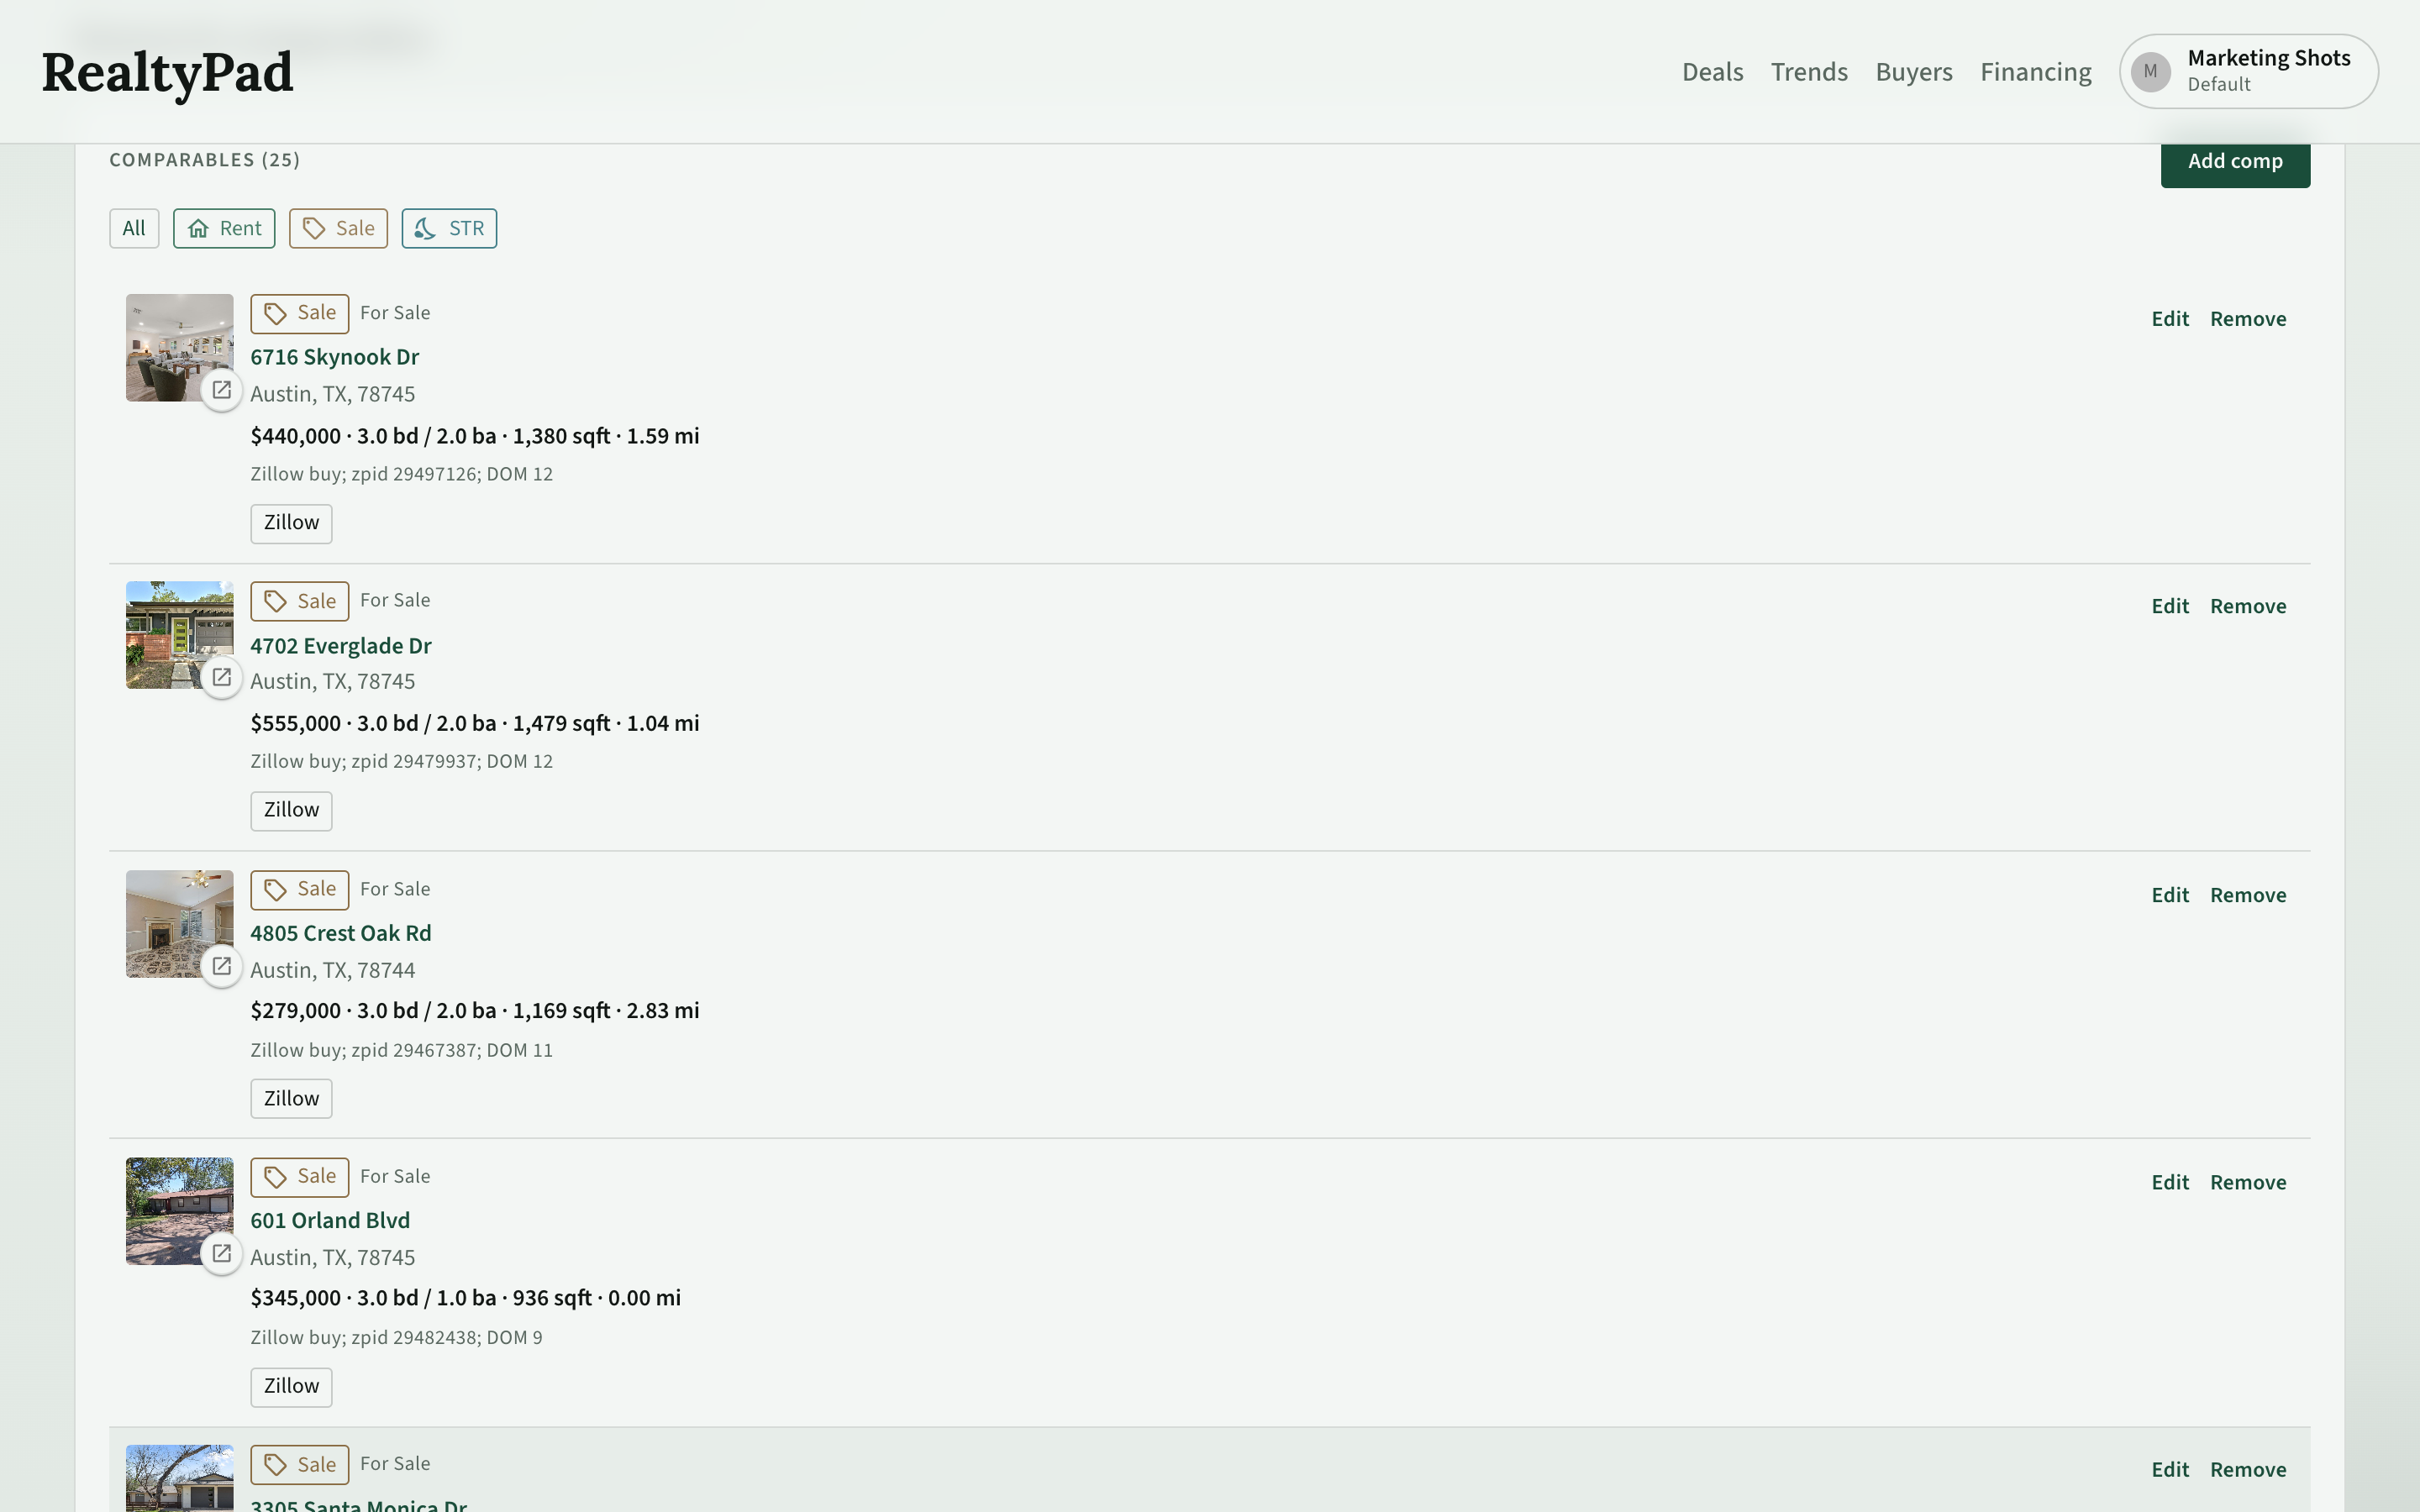2420x1512 pixels.
Task: Click the M avatar icon in profile menu
Action: 2151,72
